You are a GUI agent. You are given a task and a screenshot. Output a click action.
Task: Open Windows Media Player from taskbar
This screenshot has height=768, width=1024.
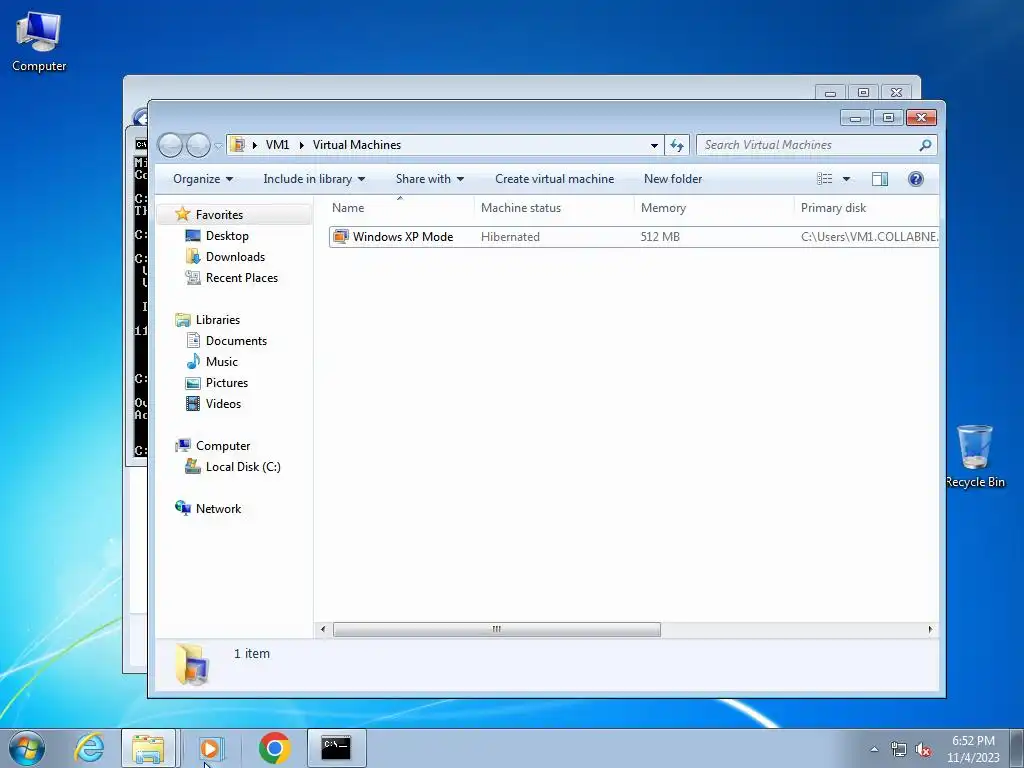pos(210,748)
